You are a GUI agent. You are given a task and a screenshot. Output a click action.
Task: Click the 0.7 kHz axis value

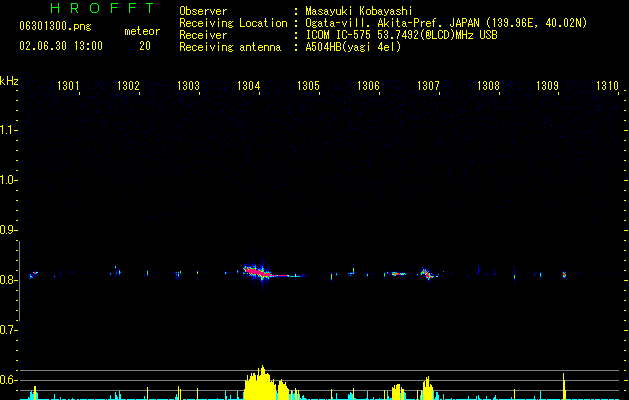tap(8, 330)
